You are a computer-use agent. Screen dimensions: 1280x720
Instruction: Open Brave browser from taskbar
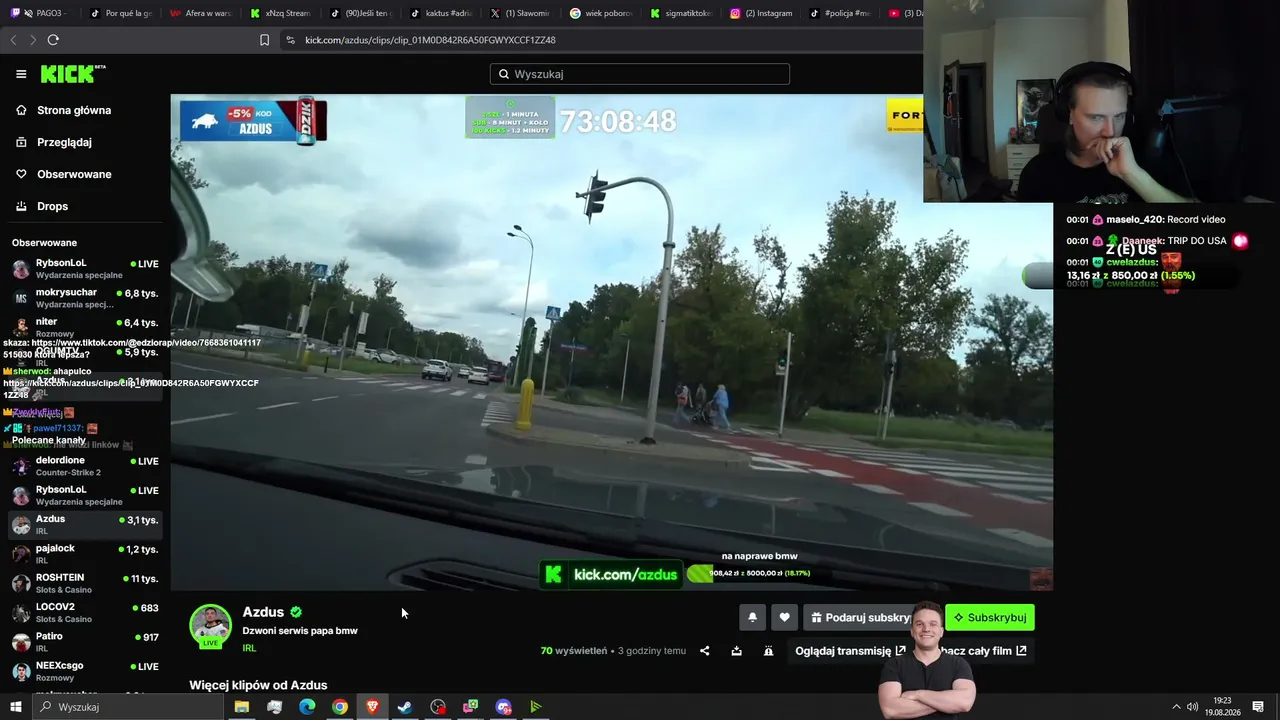pos(373,707)
